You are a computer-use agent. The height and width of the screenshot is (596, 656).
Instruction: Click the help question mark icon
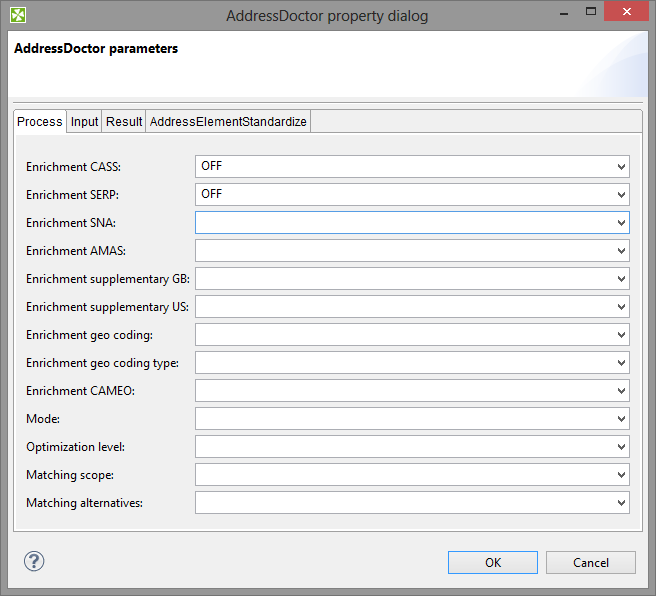coord(34,561)
